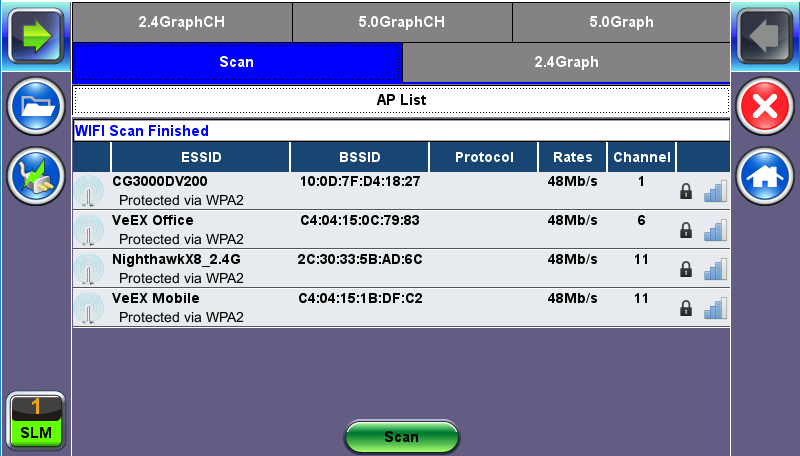Click lock icon on VeEx Office row
800x456 pixels.
686,230
